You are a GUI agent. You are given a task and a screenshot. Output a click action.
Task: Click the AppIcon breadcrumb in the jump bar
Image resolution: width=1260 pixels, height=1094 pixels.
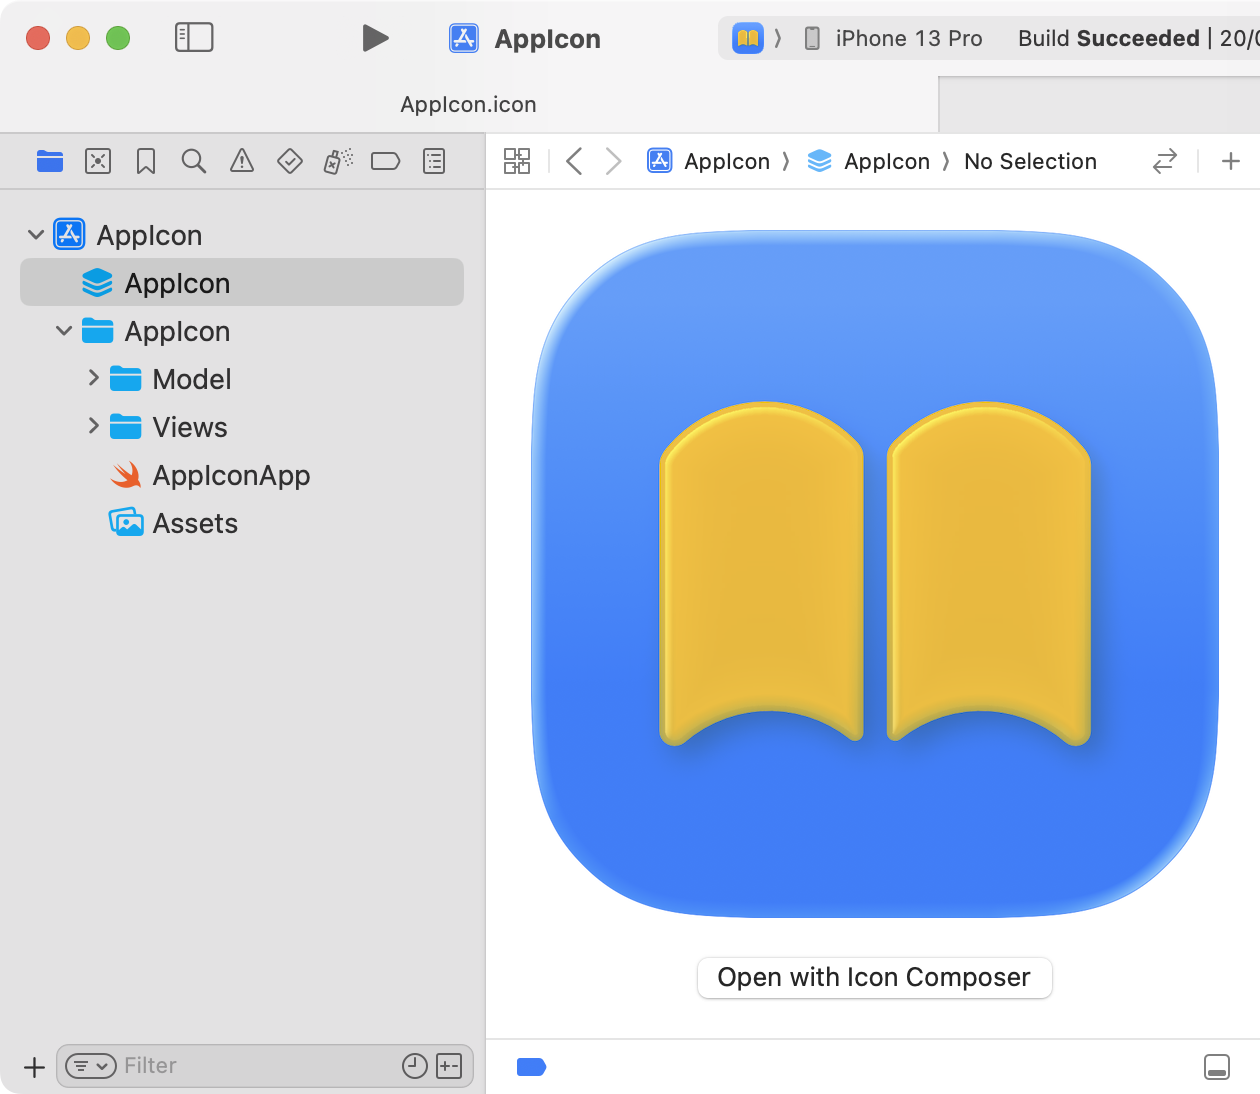pyautogui.click(x=727, y=161)
